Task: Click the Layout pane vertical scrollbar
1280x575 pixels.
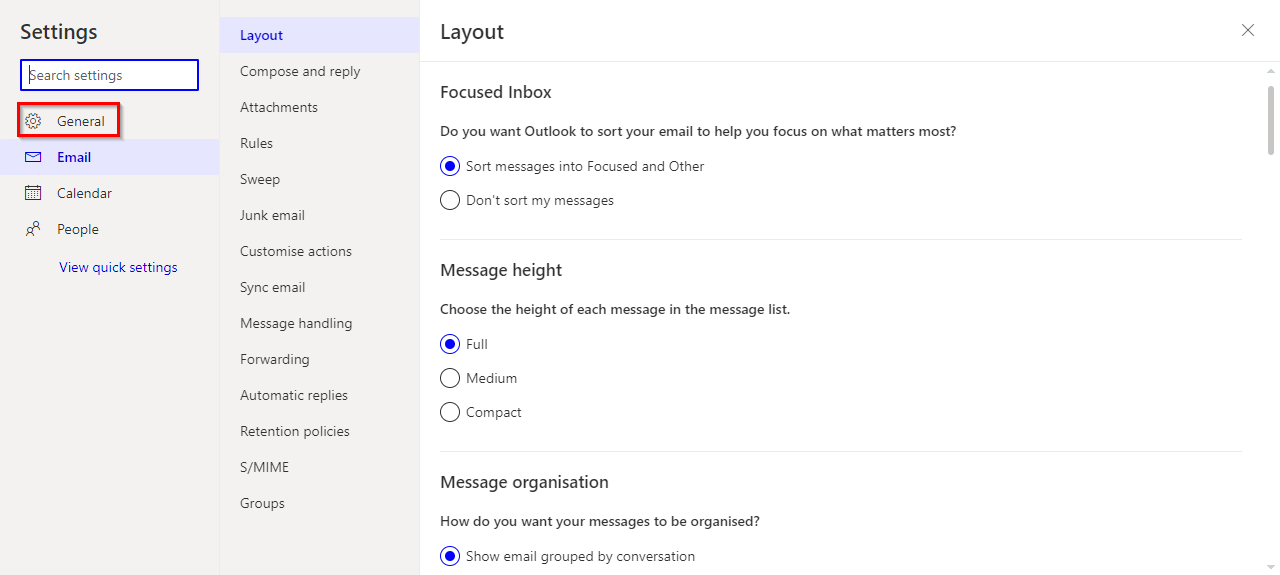Action: pyautogui.click(x=1271, y=120)
